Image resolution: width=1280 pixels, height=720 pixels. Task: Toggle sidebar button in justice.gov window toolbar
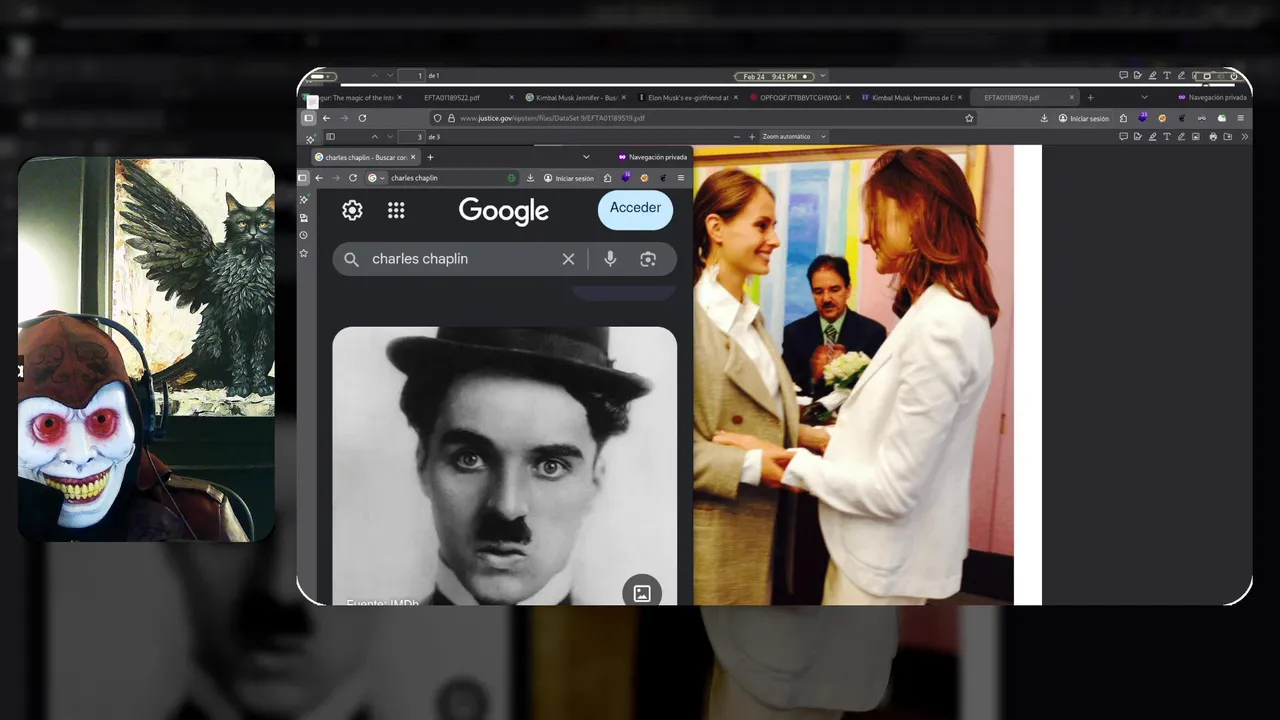tap(309, 118)
